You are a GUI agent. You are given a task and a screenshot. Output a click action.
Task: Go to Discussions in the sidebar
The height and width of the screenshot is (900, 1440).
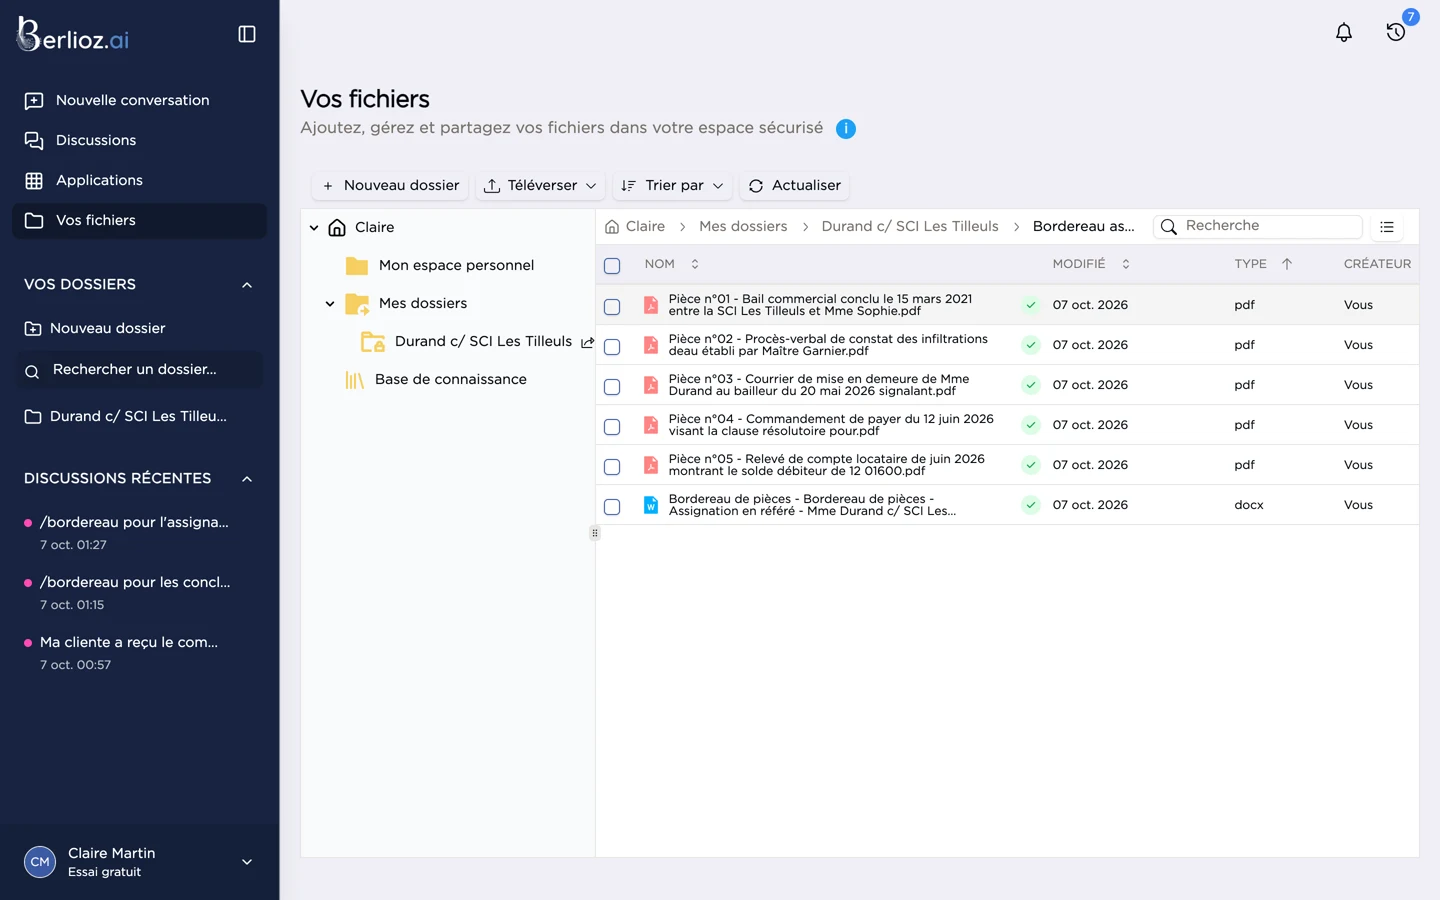point(139,140)
